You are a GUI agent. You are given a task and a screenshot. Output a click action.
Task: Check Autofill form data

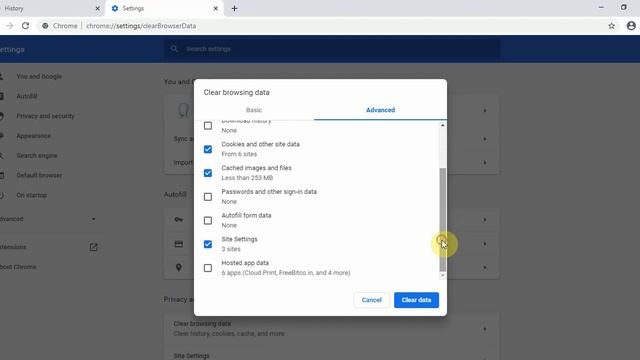208,220
